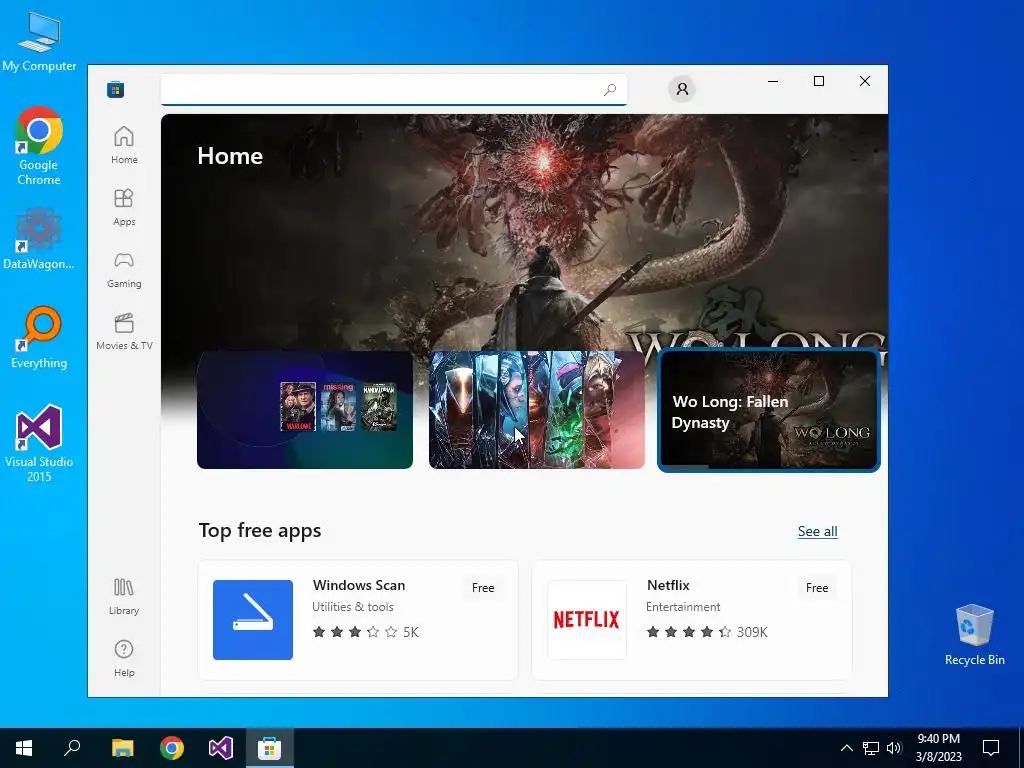1024x768 pixels.
Task: Click Utilities & tools category text
Action: (x=353, y=607)
